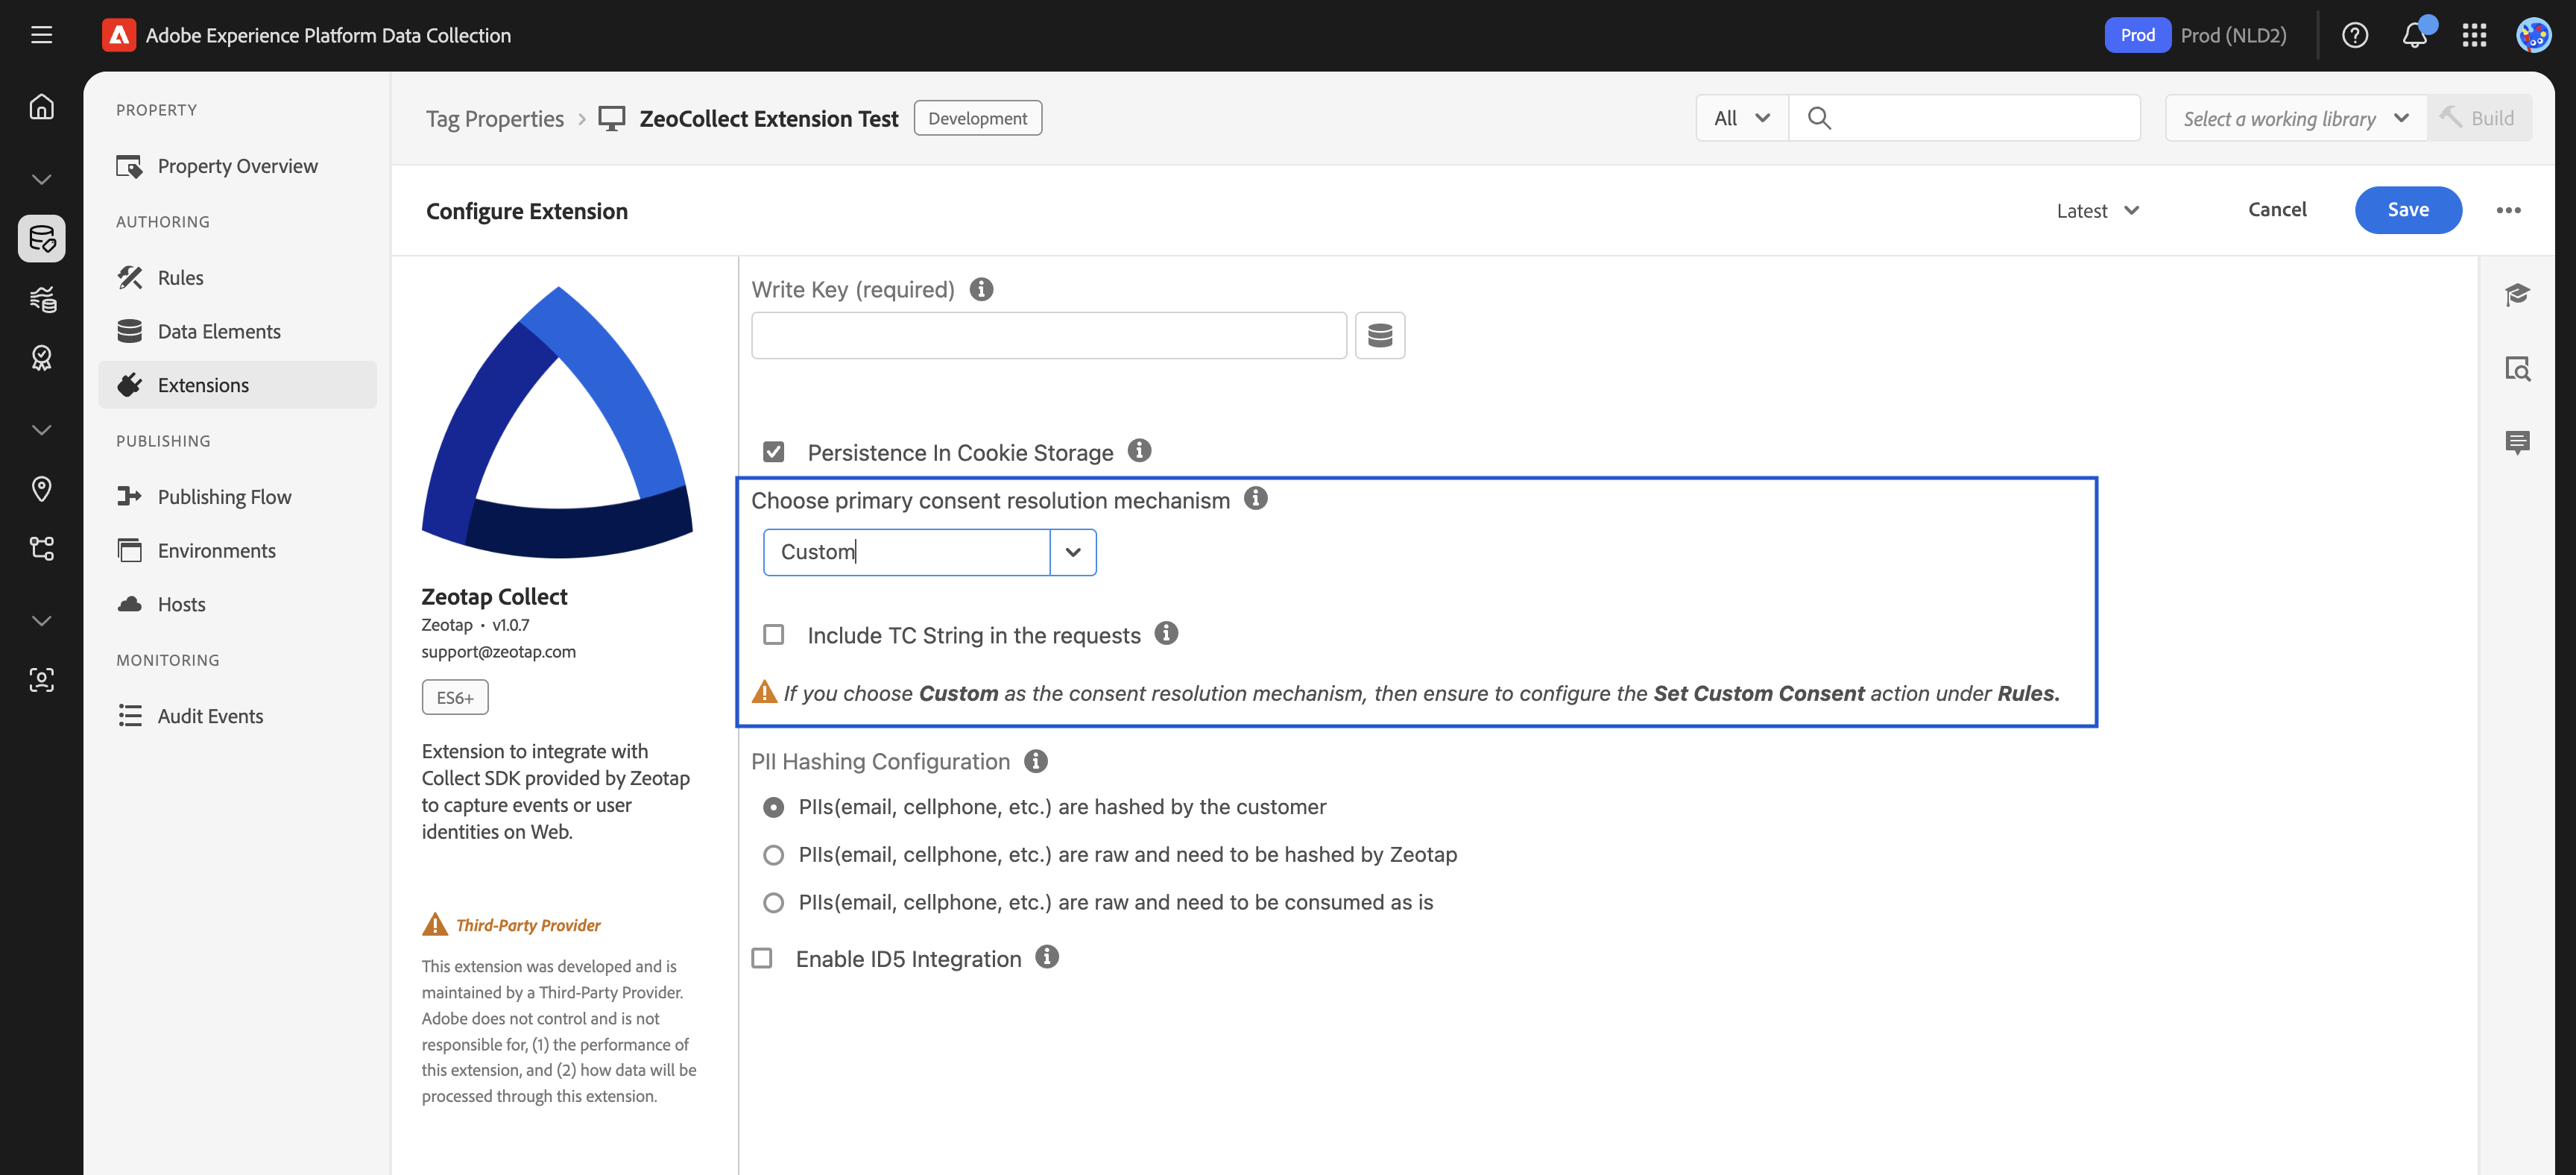Screen dimensions: 2576x1175
Task: Open Help using the question mark icon
Action: (2355, 35)
